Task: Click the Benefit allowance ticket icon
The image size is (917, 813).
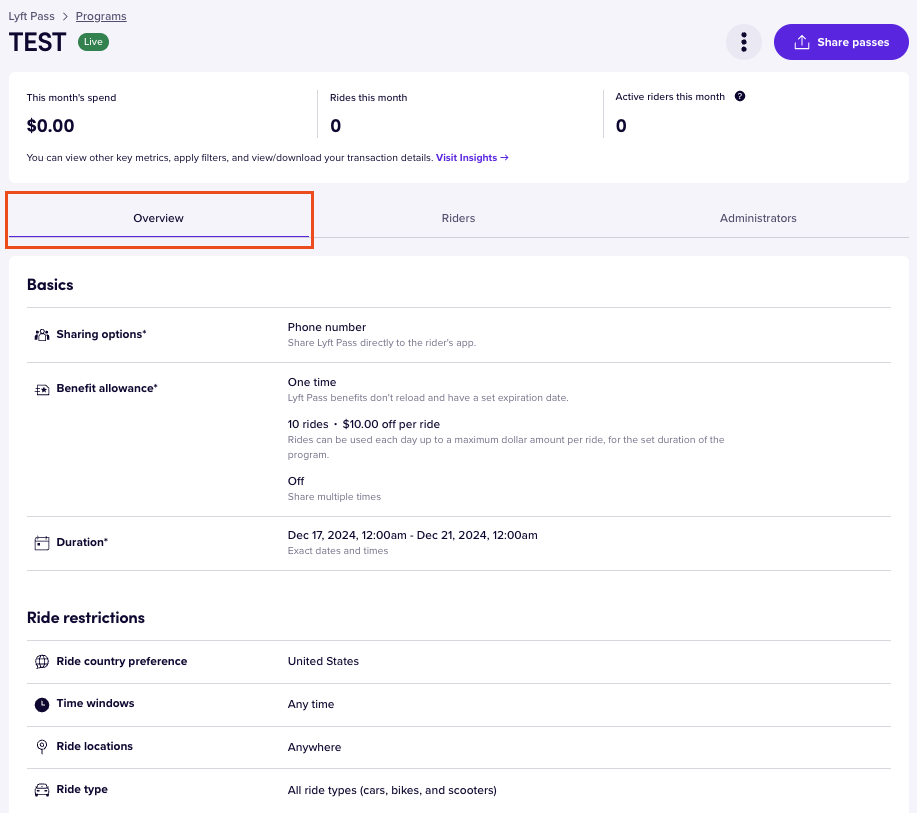Action: click(42, 390)
